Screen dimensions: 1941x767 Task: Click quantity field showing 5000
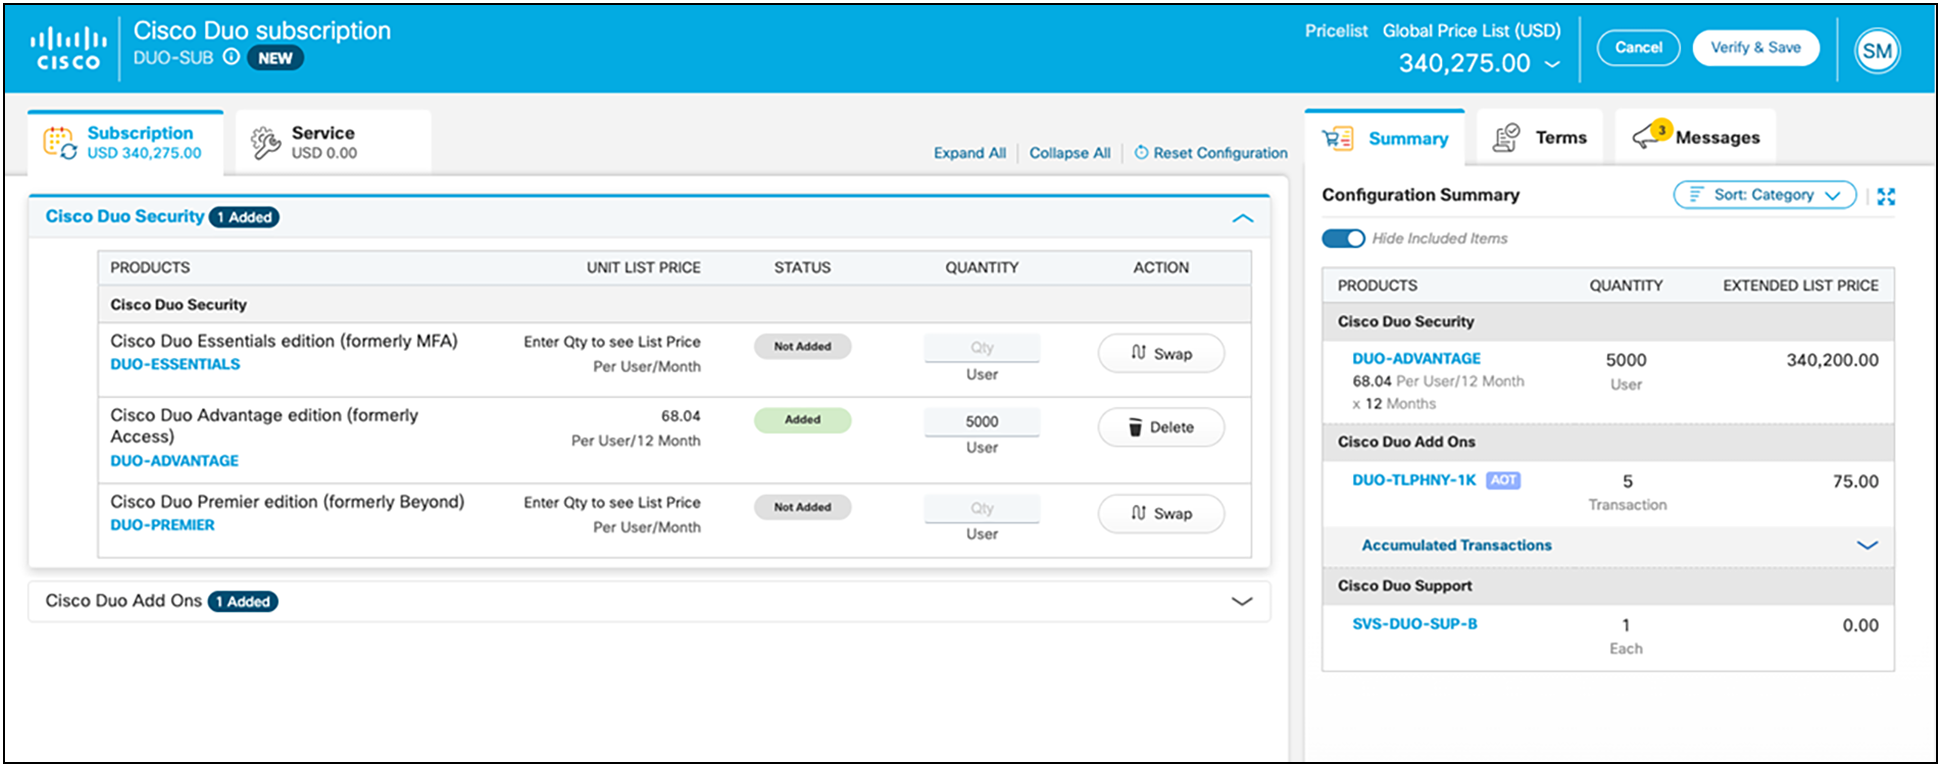pyautogui.click(x=982, y=422)
